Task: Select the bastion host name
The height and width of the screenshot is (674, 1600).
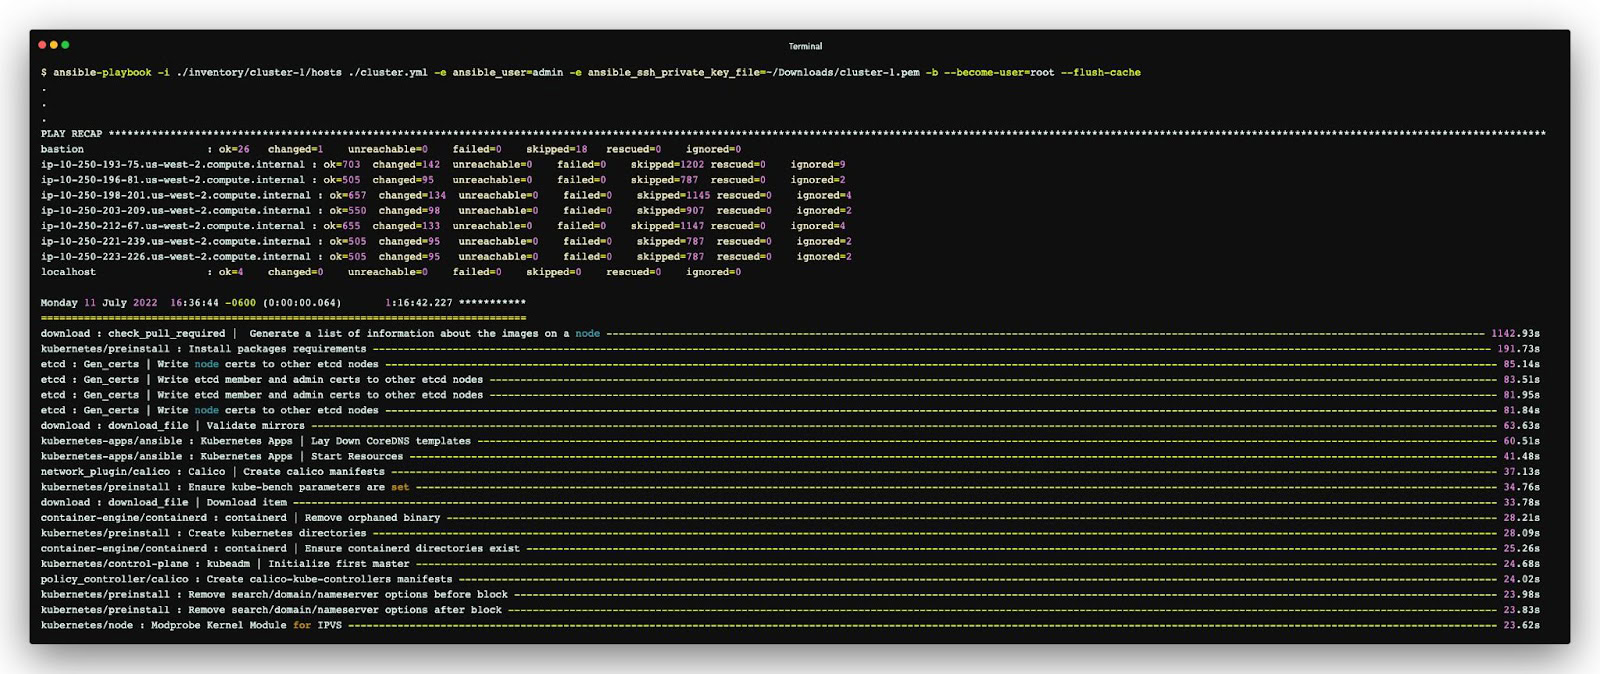Action: (x=62, y=149)
